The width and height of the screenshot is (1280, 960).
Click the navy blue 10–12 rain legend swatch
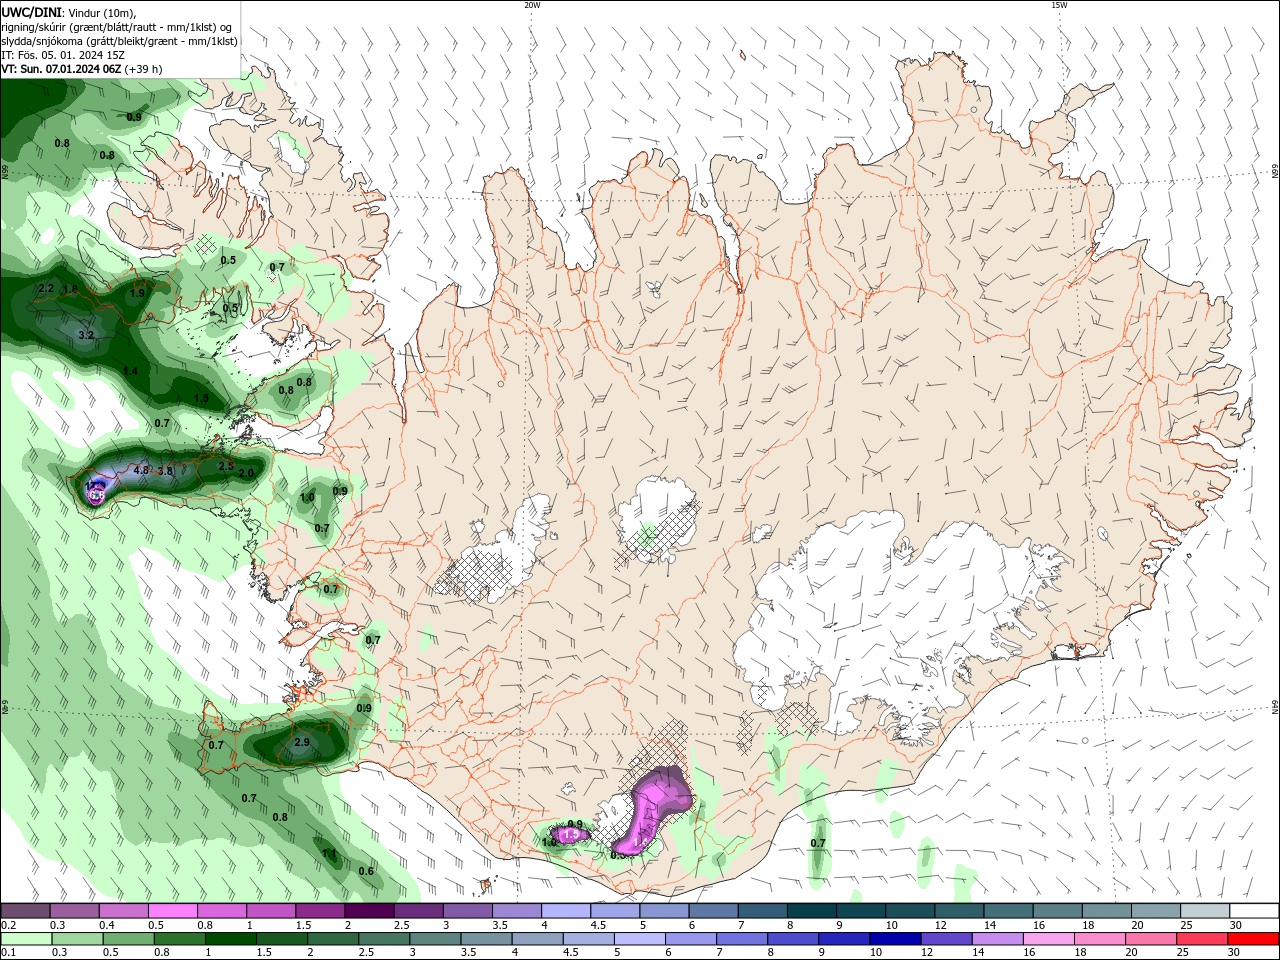coord(894,939)
